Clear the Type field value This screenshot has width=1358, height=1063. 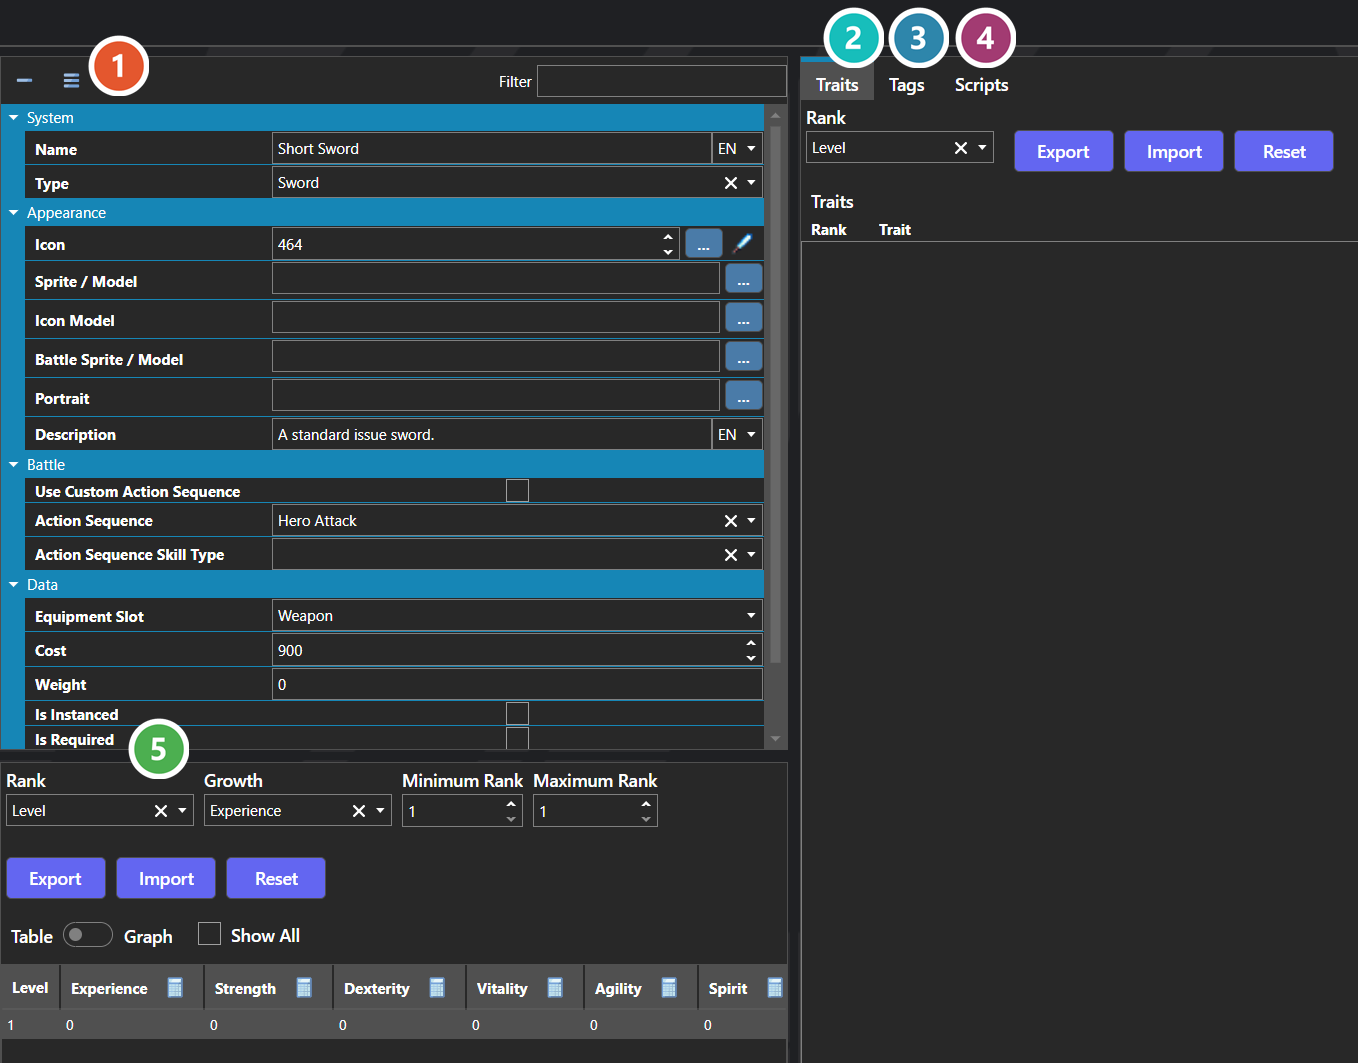click(x=731, y=183)
